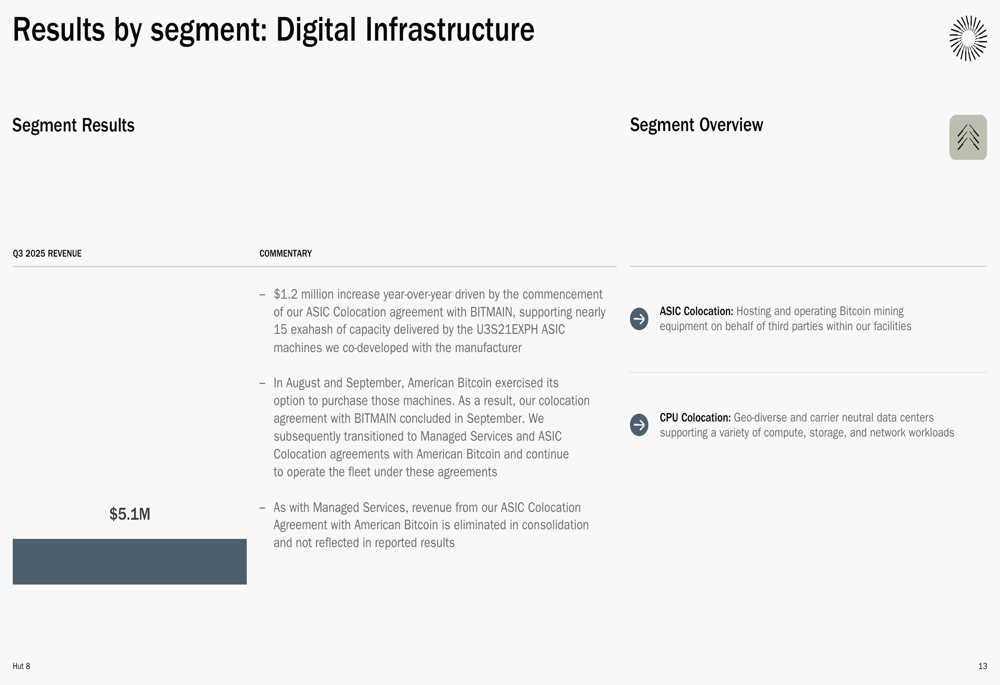Select the 'Geo-diverse and carrier neutral' description
The image size is (1000, 685).
click(833, 418)
